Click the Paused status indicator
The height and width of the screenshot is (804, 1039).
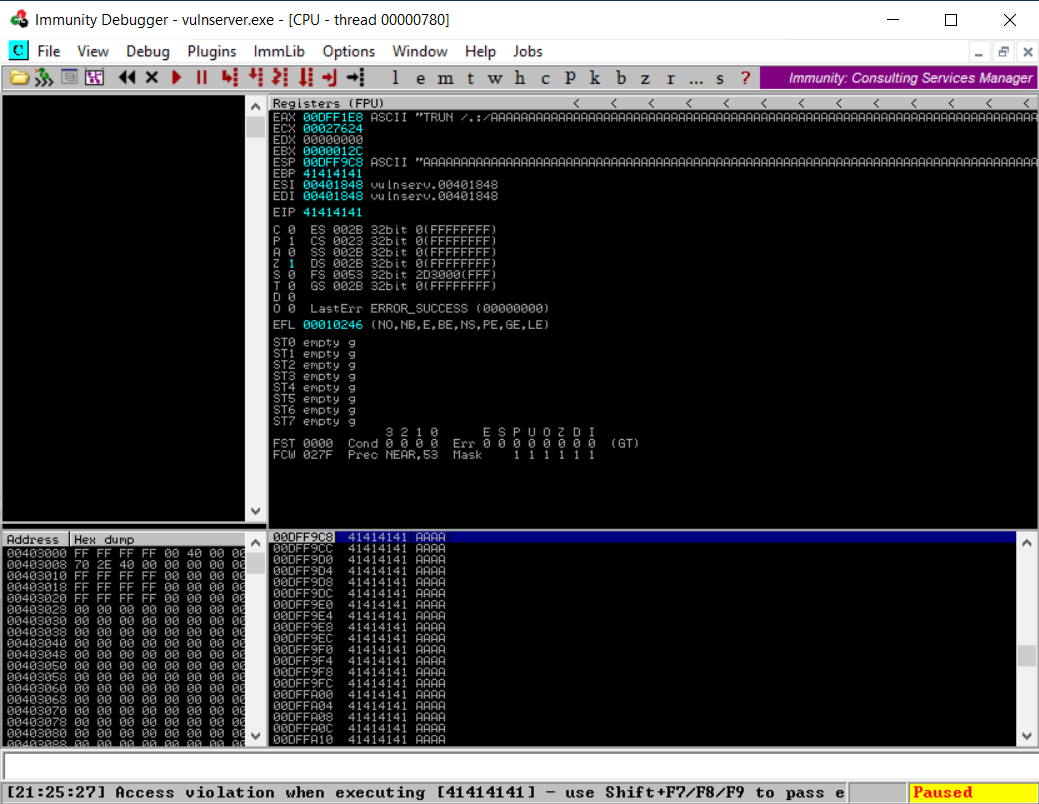[x=972, y=793]
